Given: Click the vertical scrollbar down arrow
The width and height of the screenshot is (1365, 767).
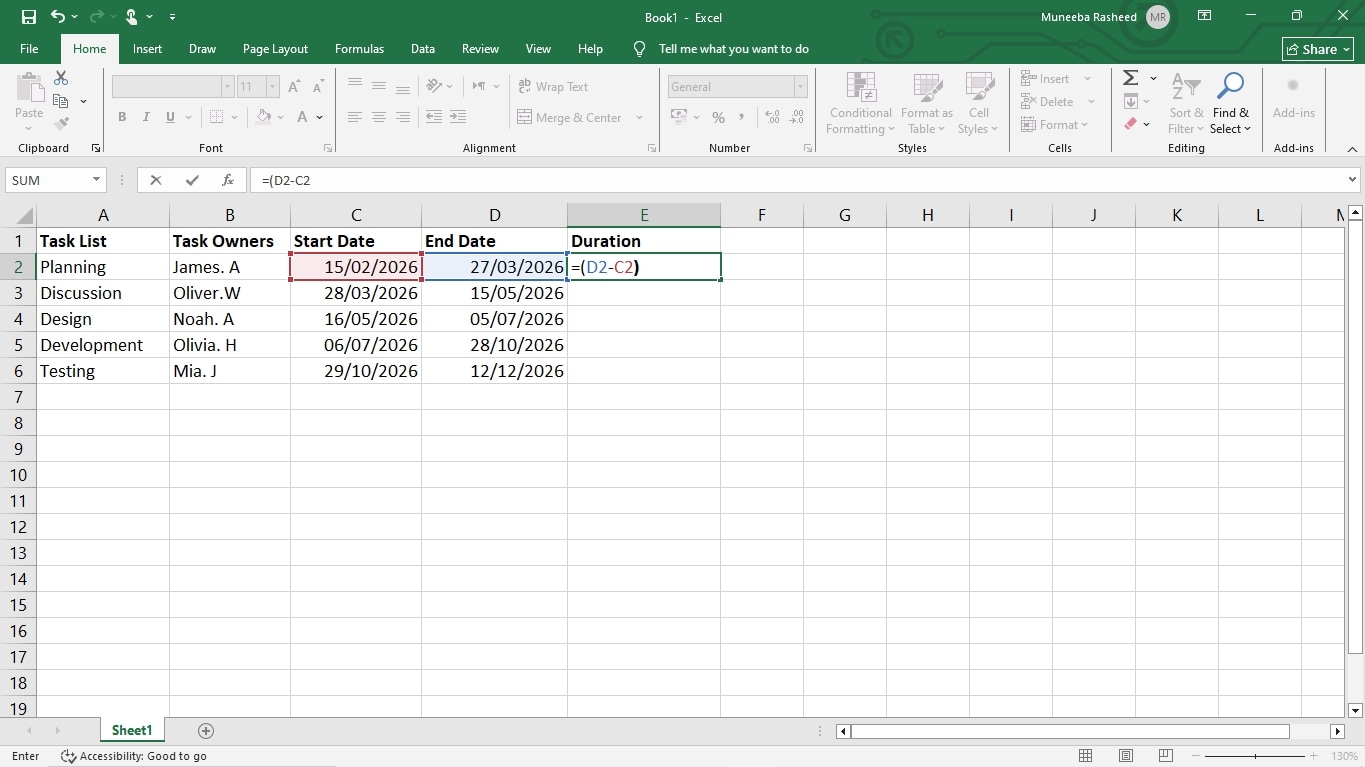Looking at the screenshot, I should 1356,710.
